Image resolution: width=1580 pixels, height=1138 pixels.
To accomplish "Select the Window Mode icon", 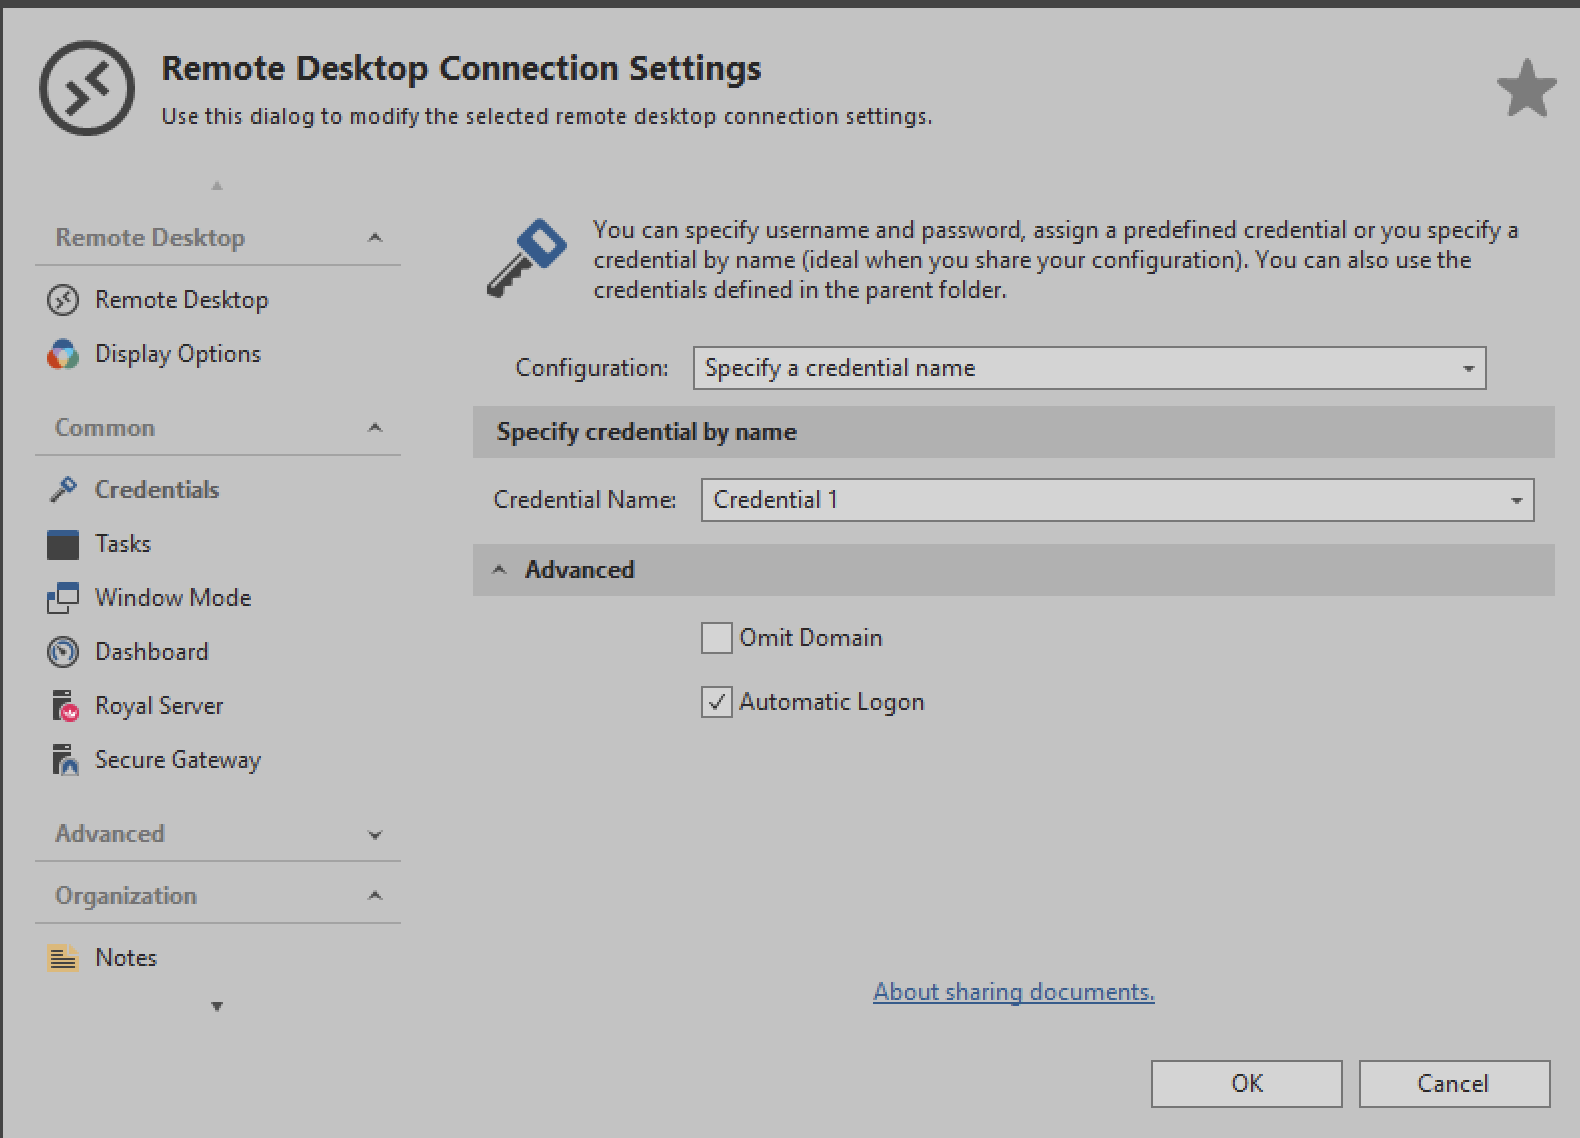I will pyautogui.click(x=63, y=598).
